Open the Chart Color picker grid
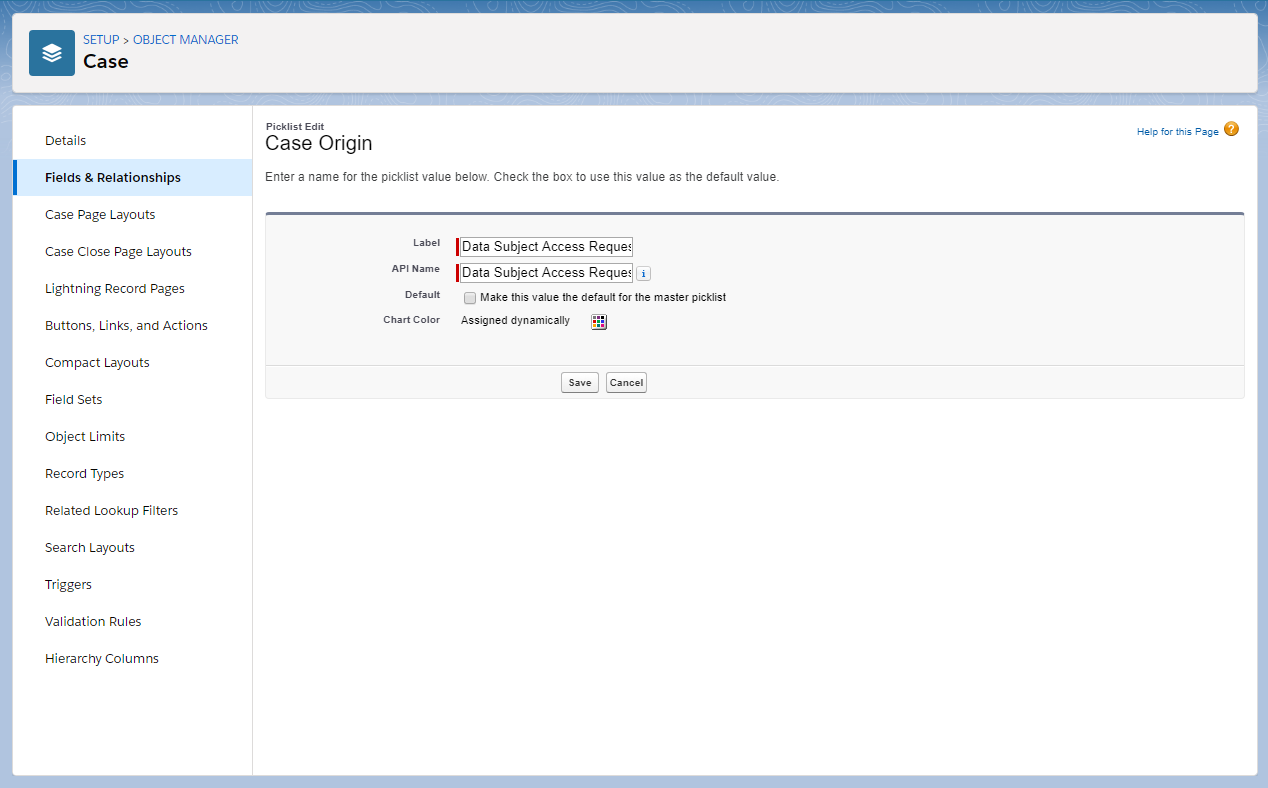This screenshot has height=788, width=1268. coord(598,321)
